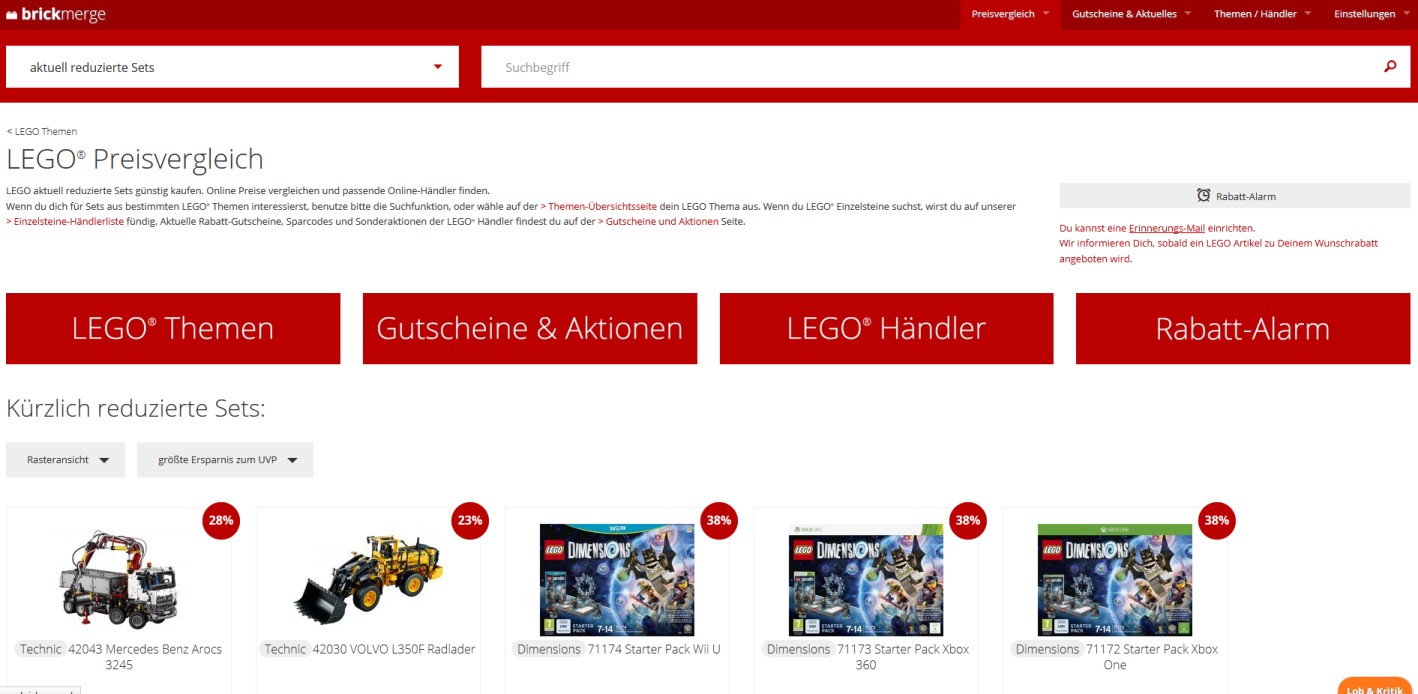Viewport: 1418px width, 694px height.
Task: Open the Themen / Händler menu
Action: click(x=1262, y=14)
